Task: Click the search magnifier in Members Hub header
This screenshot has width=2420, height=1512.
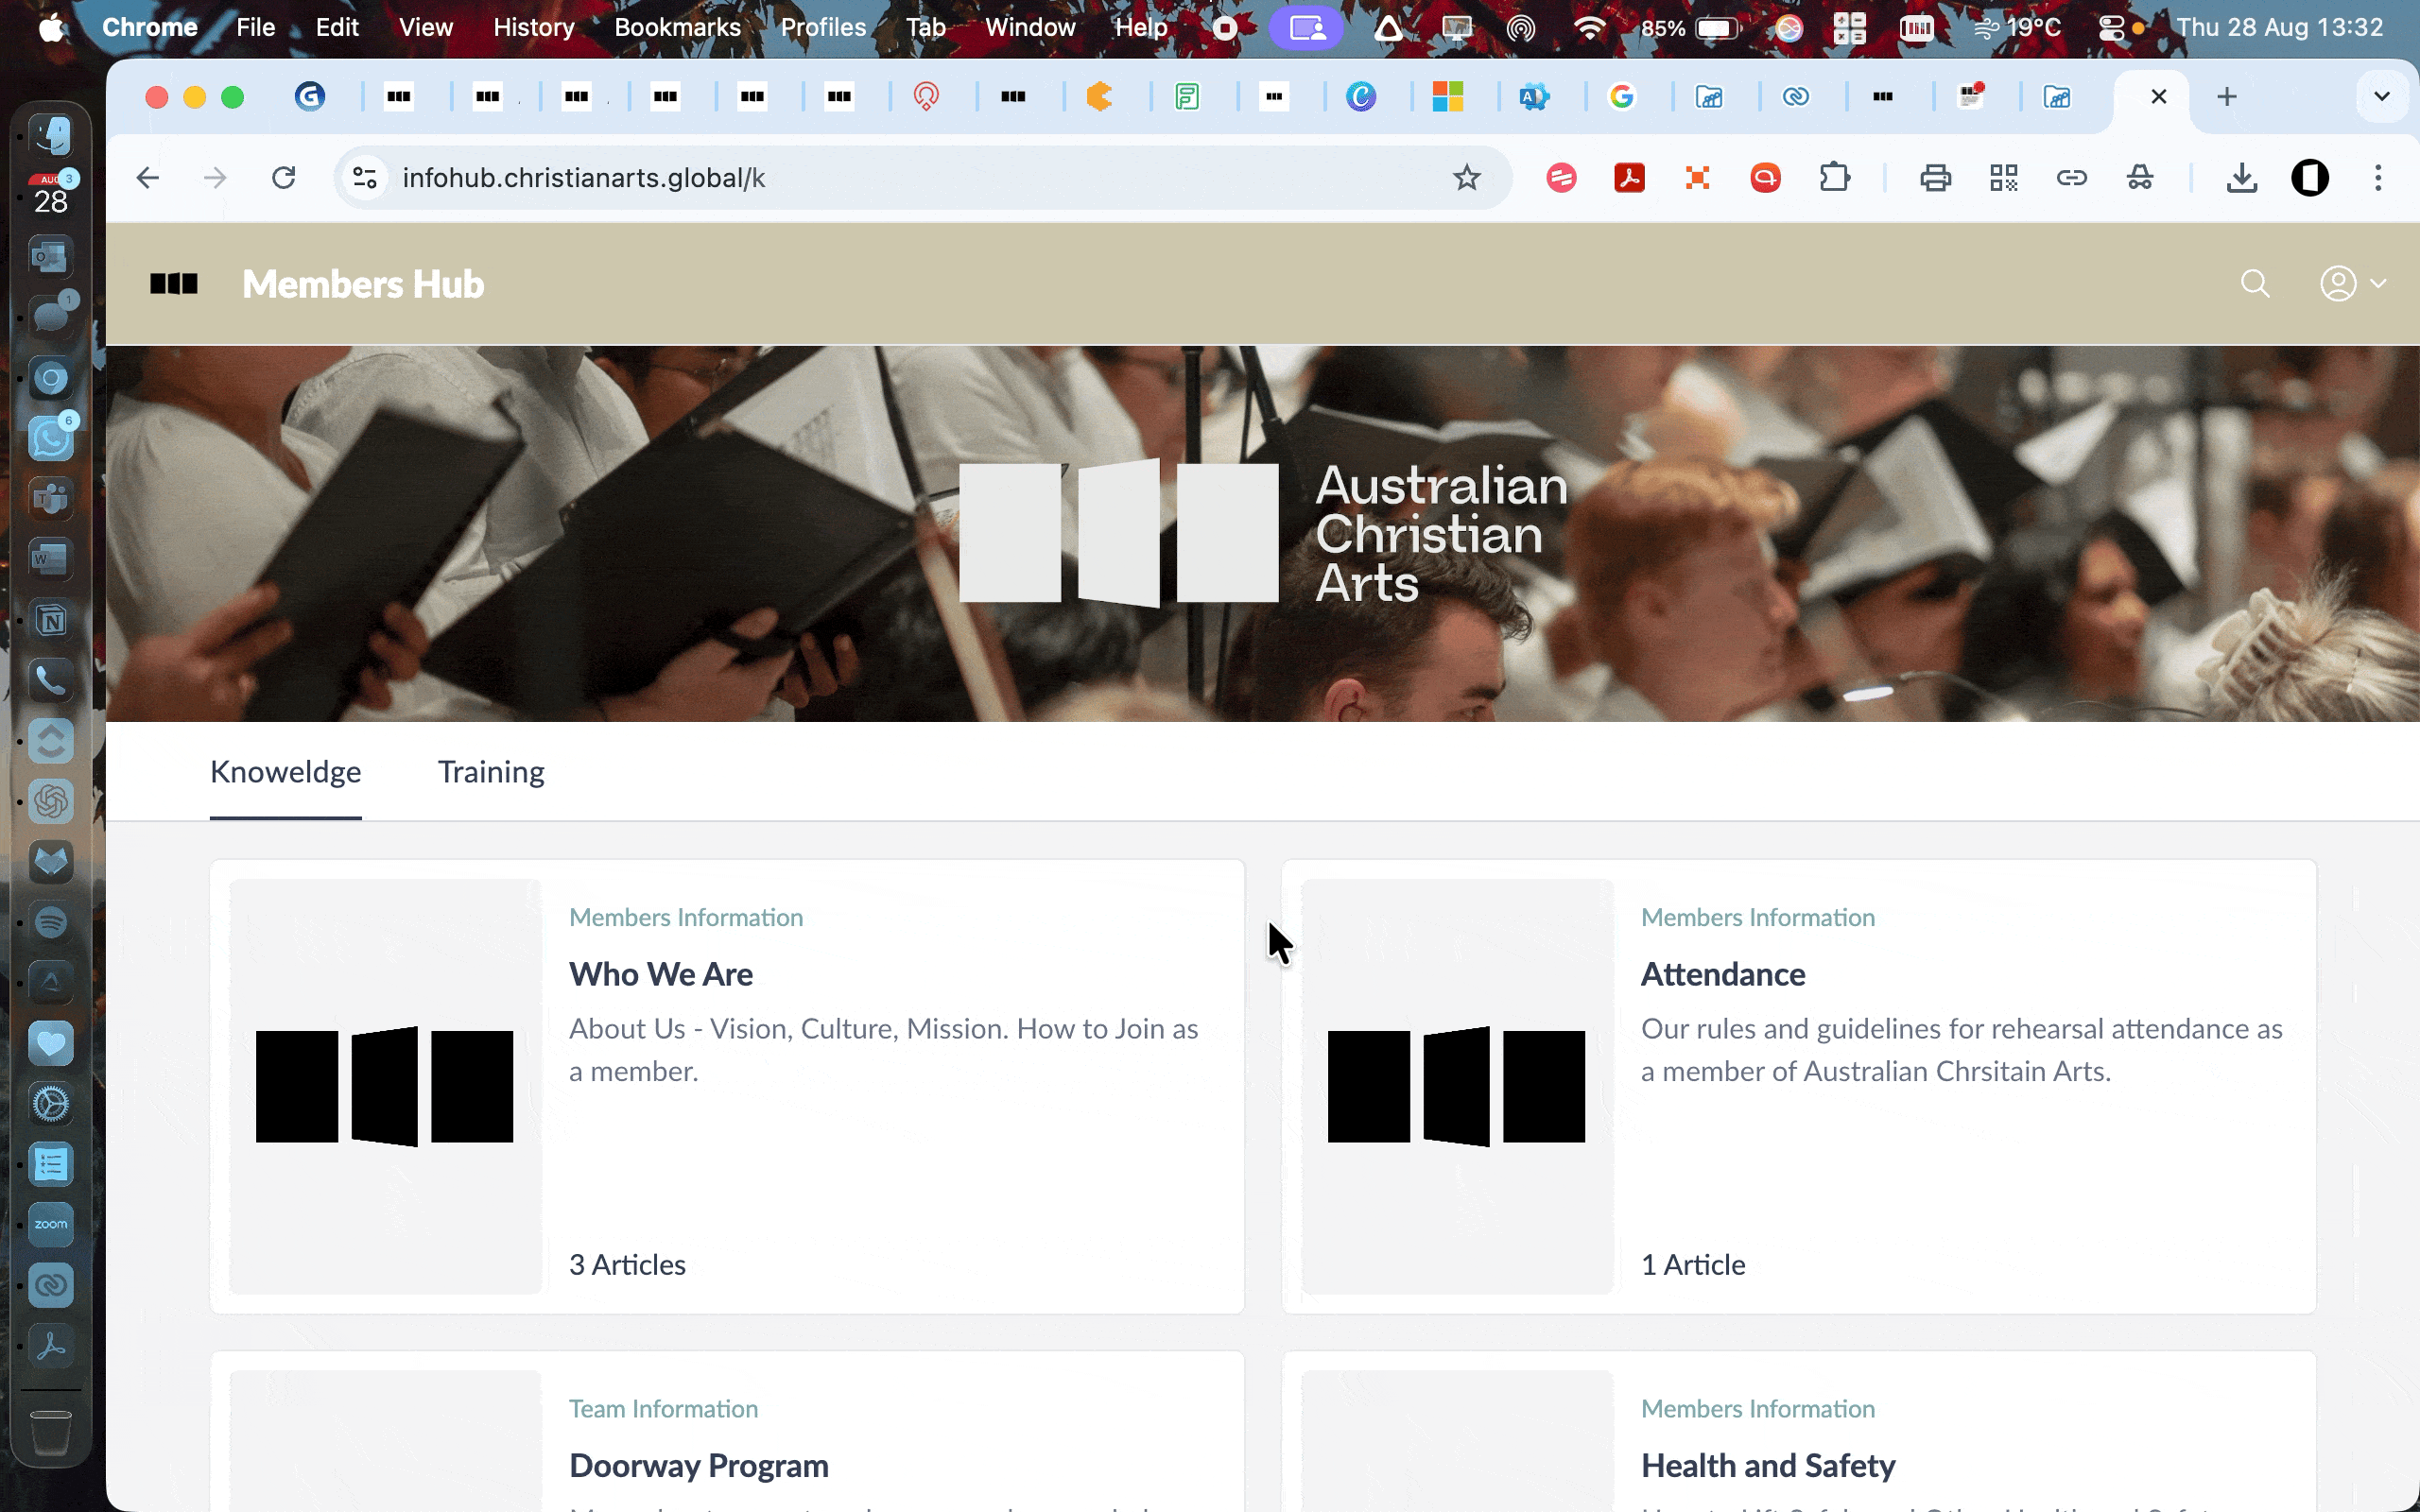Action: (x=2254, y=284)
